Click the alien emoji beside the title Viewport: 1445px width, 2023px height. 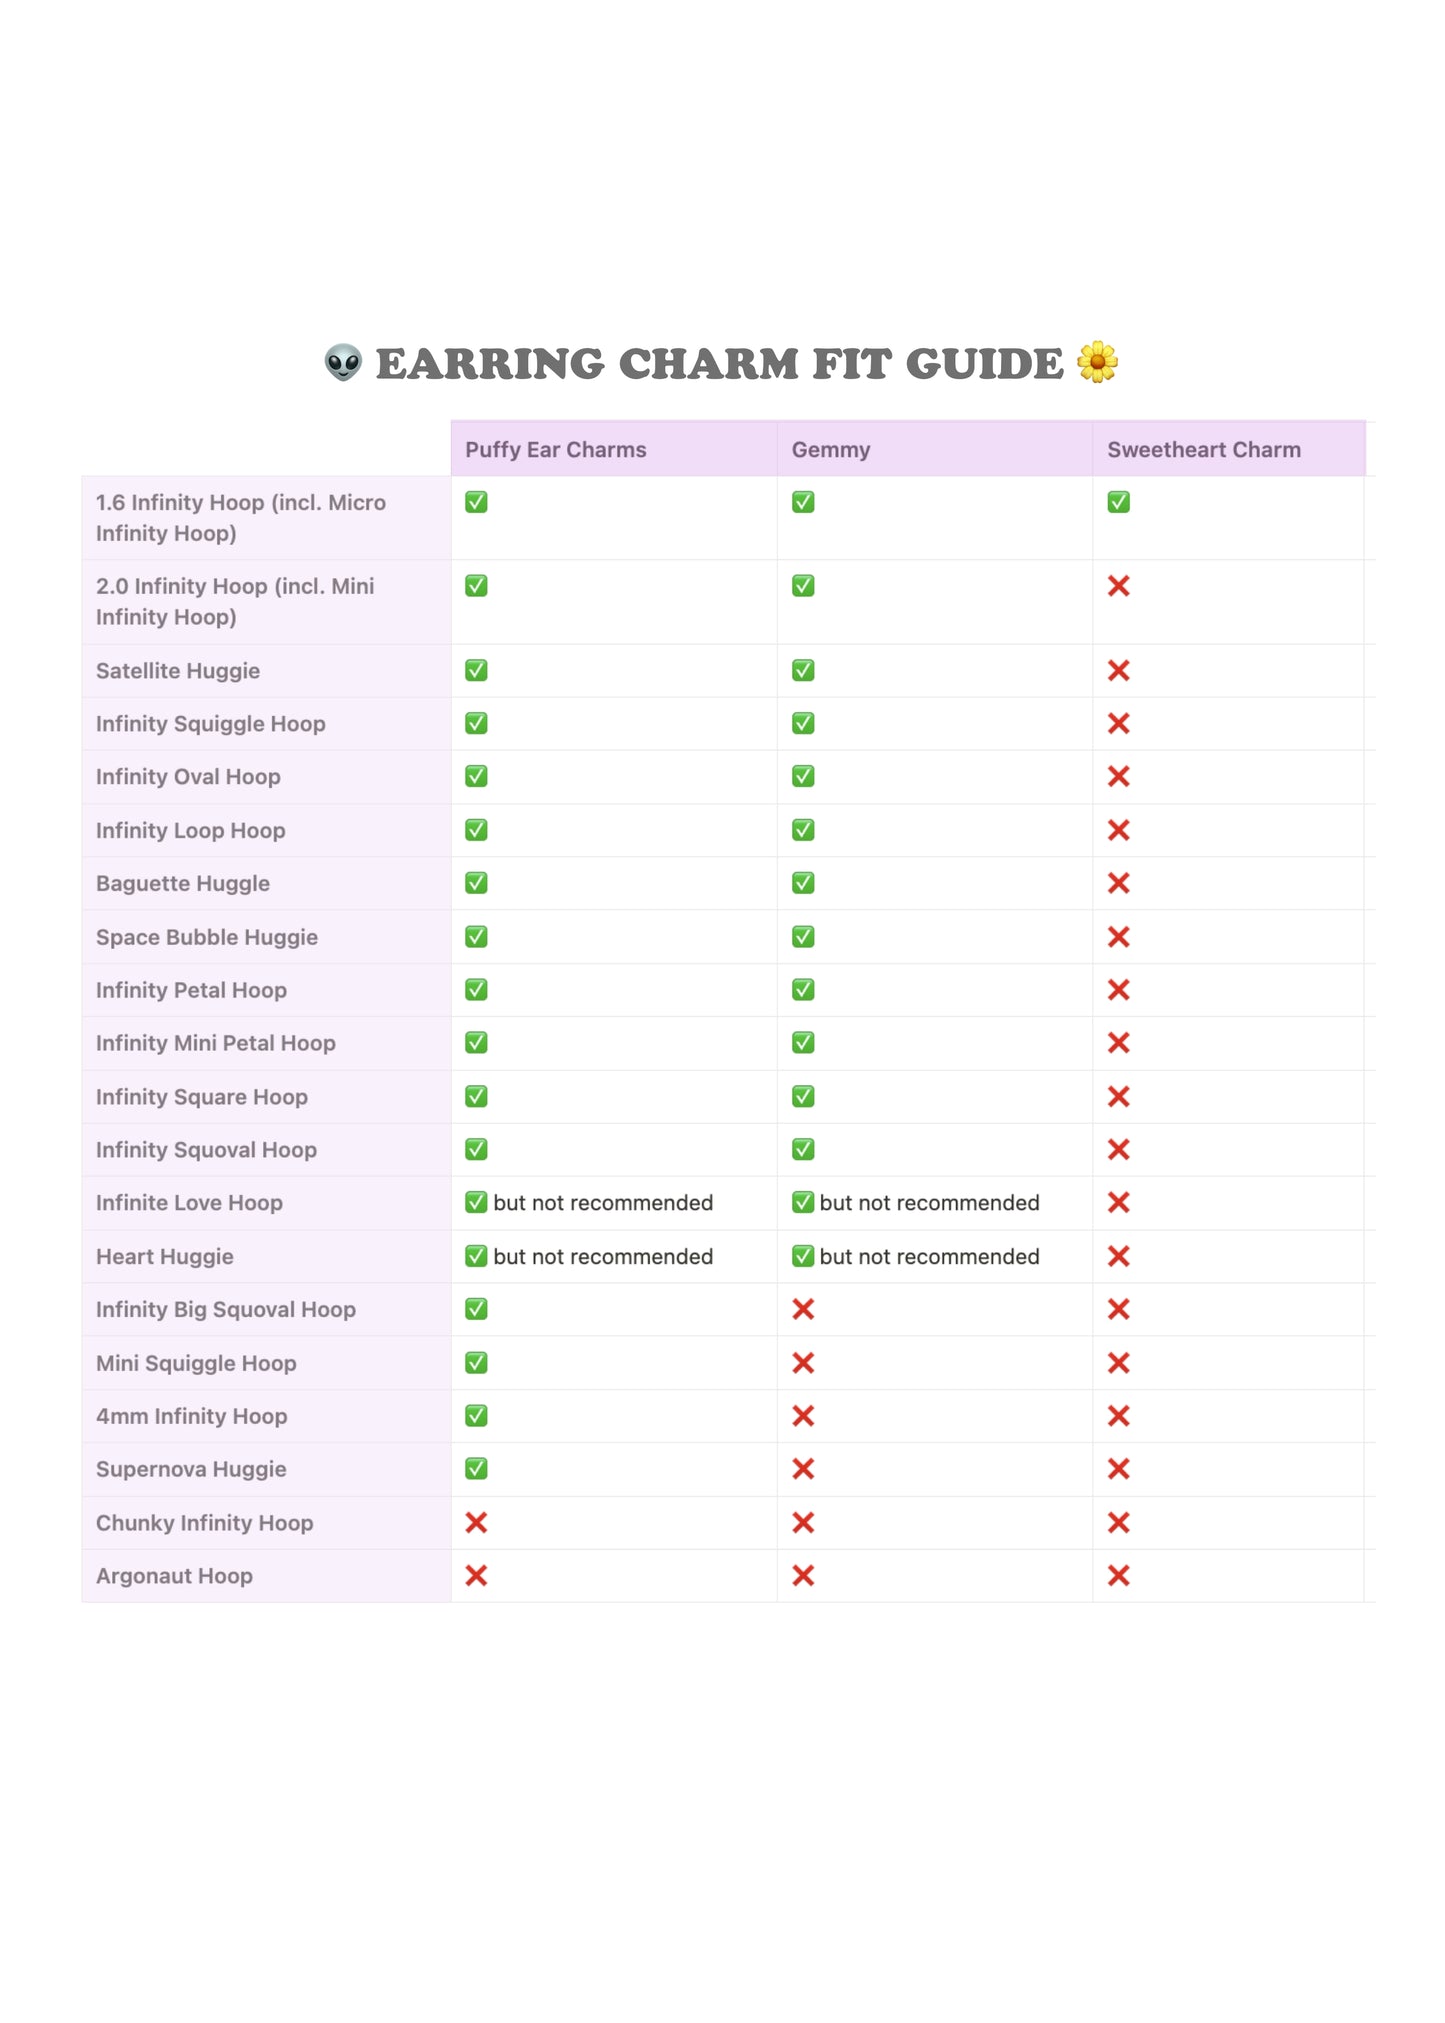click(x=343, y=363)
